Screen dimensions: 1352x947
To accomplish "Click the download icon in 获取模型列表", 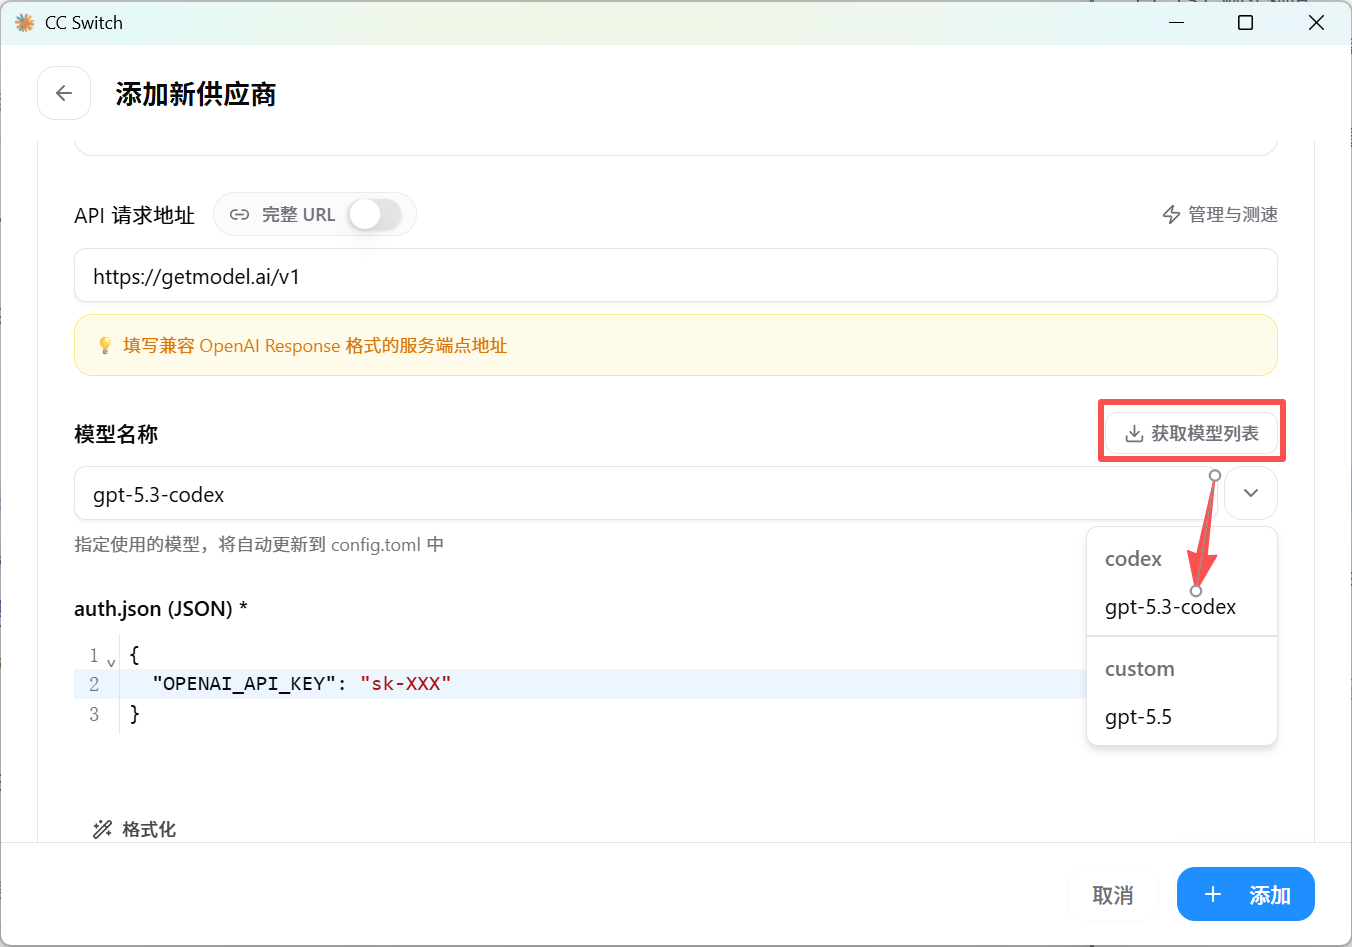I will pos(1134,434).
